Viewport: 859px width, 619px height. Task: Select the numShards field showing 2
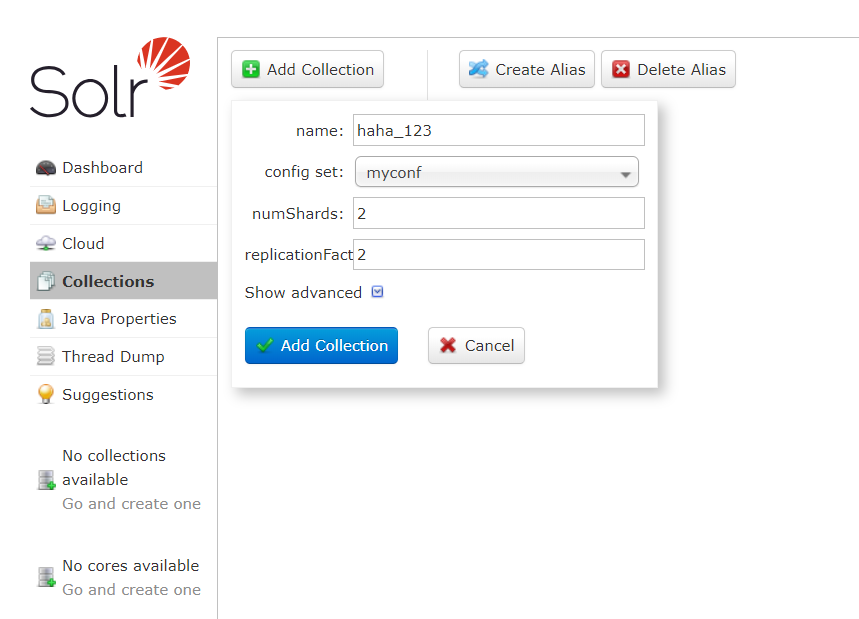tap(498, 213)
